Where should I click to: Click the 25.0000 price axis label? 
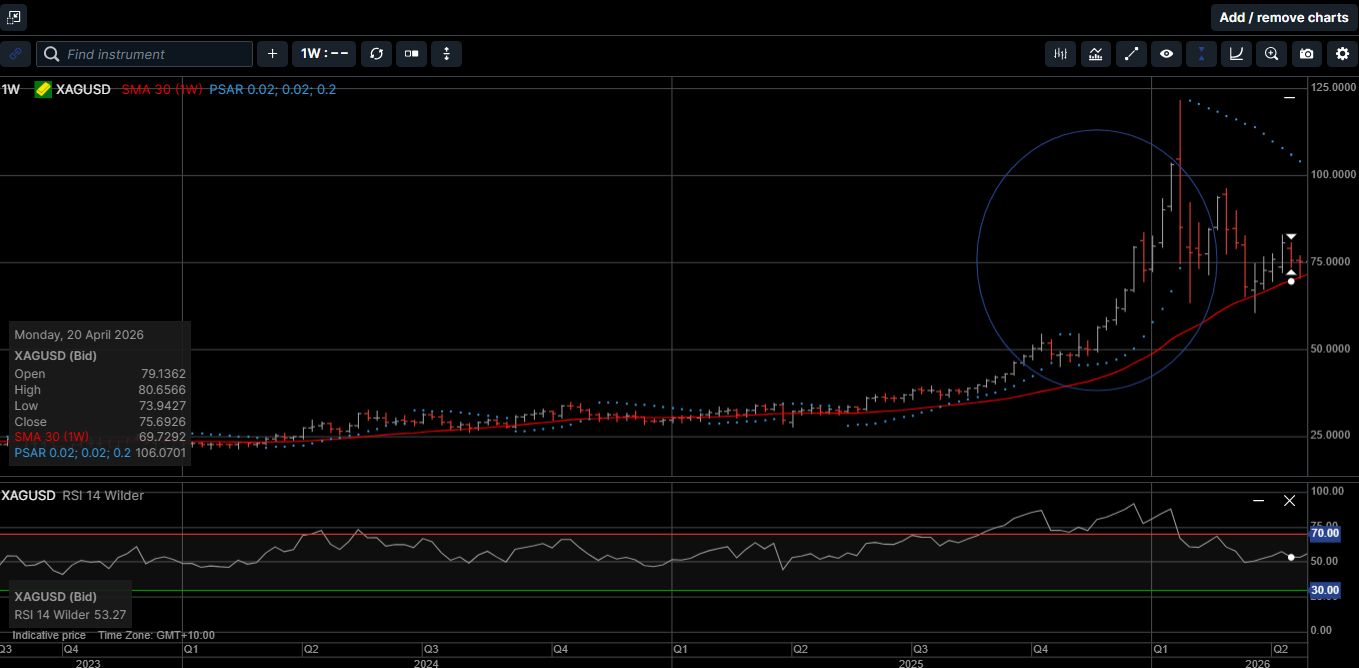(x=1330, y=436)
